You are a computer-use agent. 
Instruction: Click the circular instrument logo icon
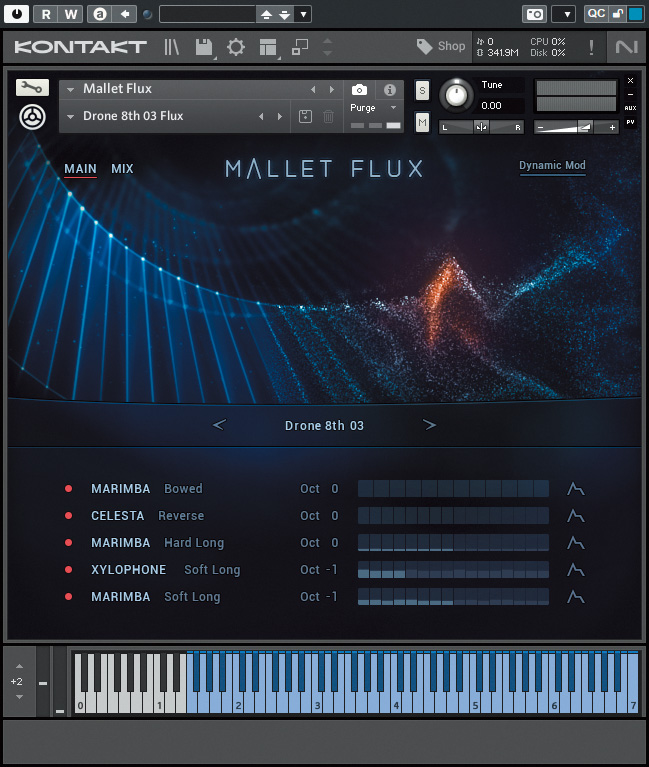pyautogui.click(x=32, y=117)
